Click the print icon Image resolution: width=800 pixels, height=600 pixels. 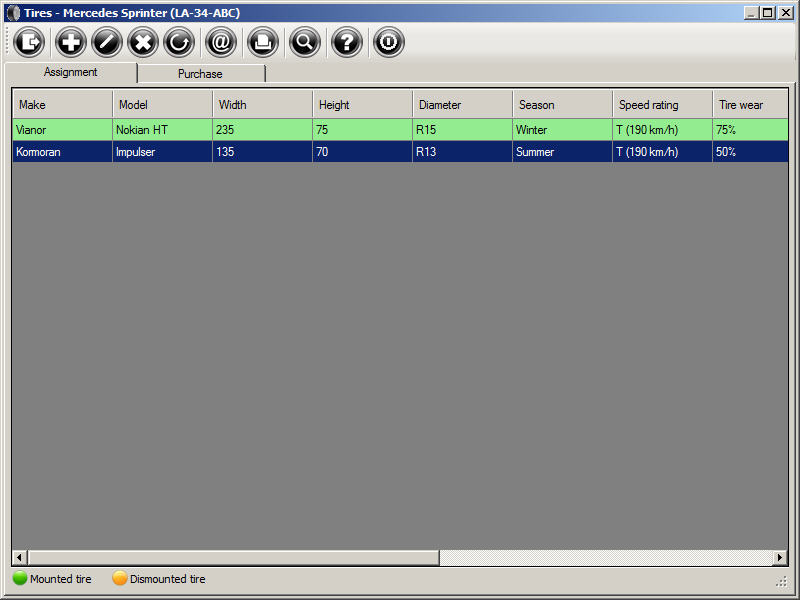(x=262, y=42)
